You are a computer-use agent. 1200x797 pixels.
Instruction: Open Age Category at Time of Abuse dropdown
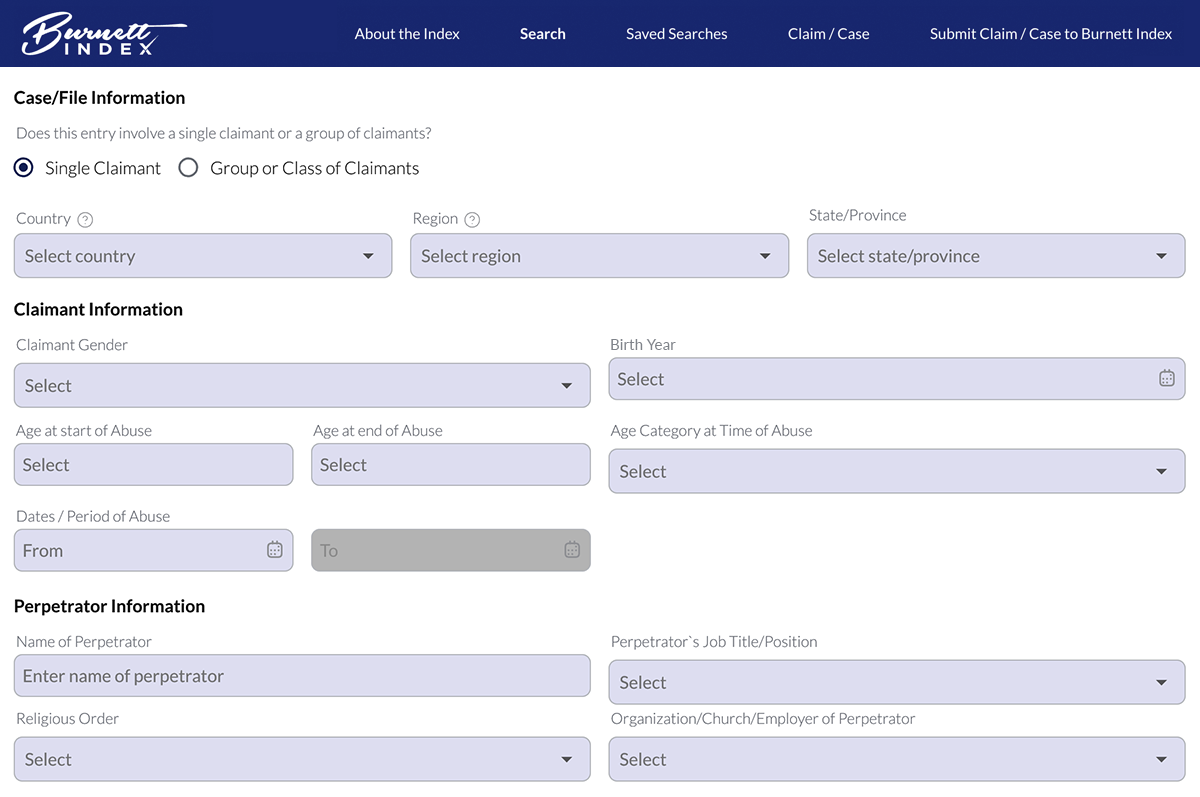click(896, 472)
